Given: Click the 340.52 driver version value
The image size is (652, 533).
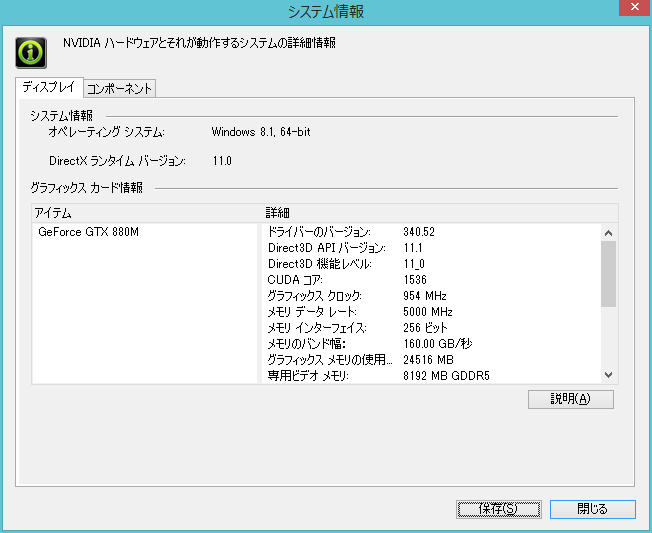Looking at the screenshot, I should [419, 232].
